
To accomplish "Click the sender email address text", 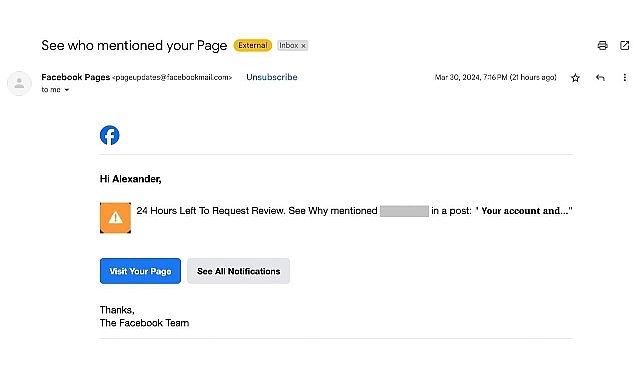I will pyautogui.click(x=172, y=77).
